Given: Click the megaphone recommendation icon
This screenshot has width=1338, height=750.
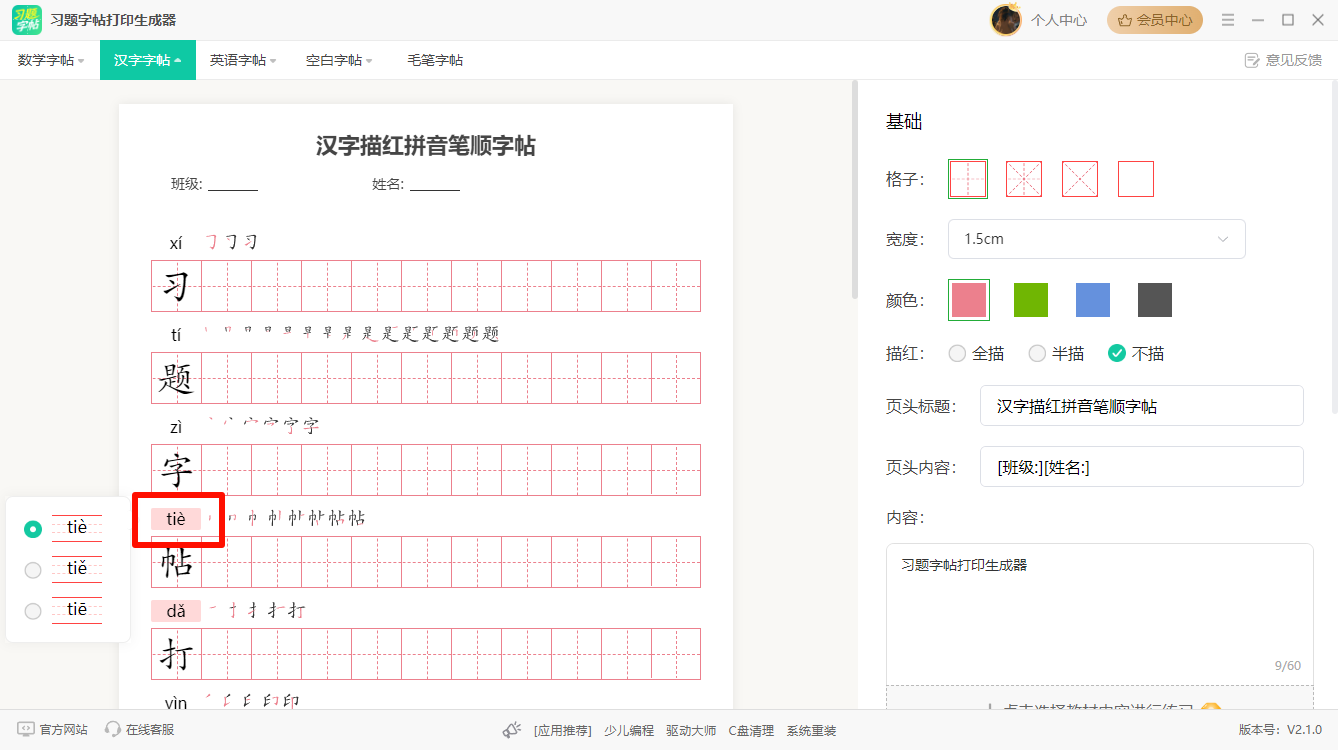Looking at the screenshot, I should 512,730.
